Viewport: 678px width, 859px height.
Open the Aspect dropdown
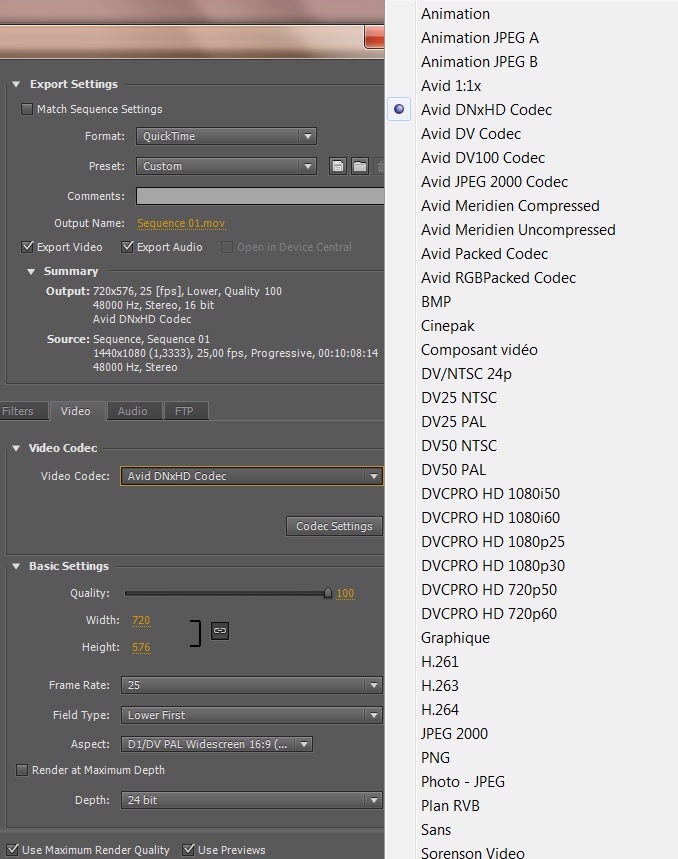click(217, 744)
